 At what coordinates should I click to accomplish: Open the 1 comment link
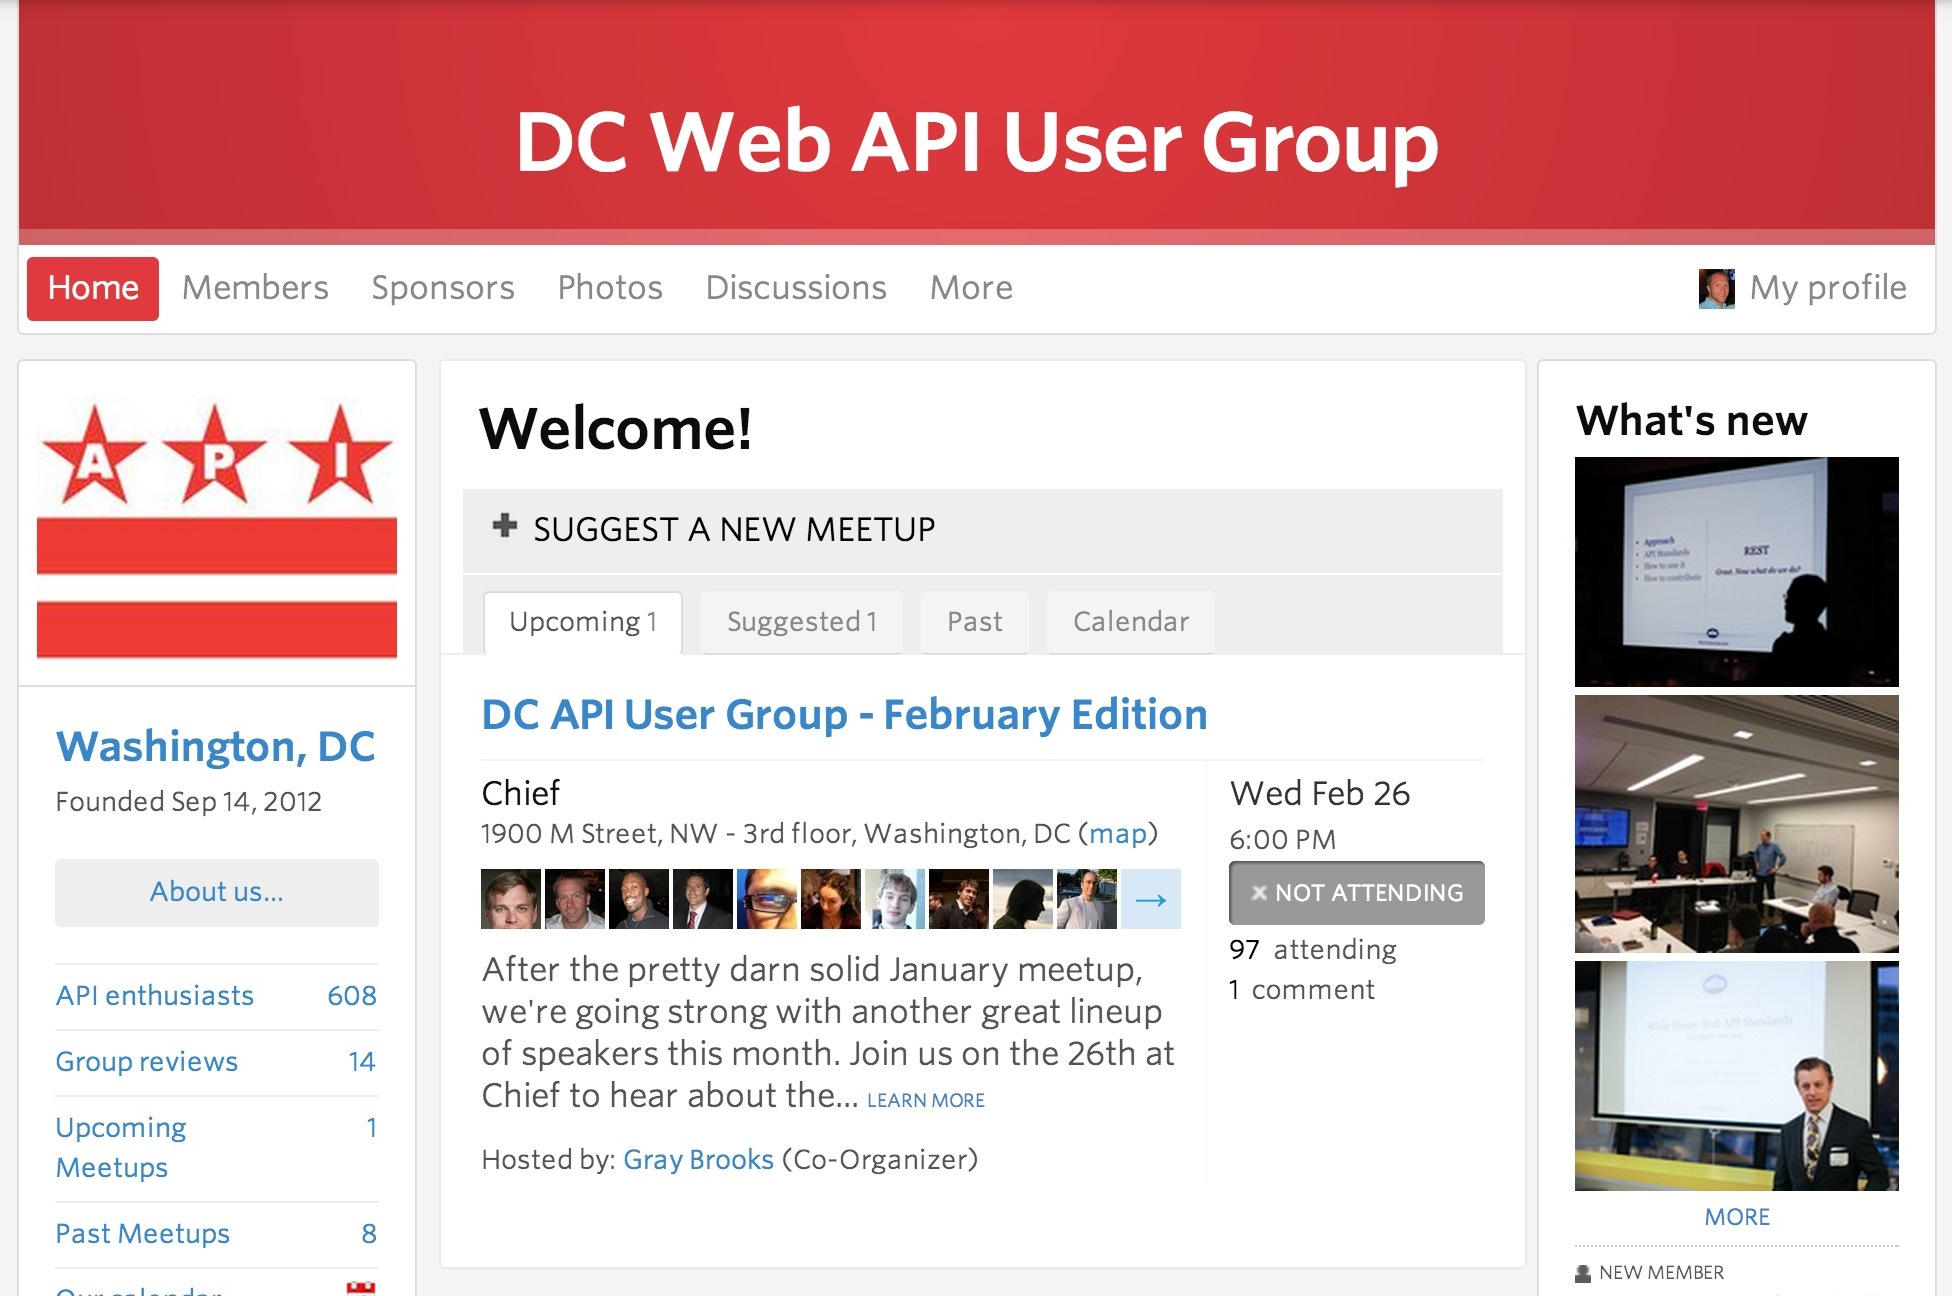click(1302, 990)
